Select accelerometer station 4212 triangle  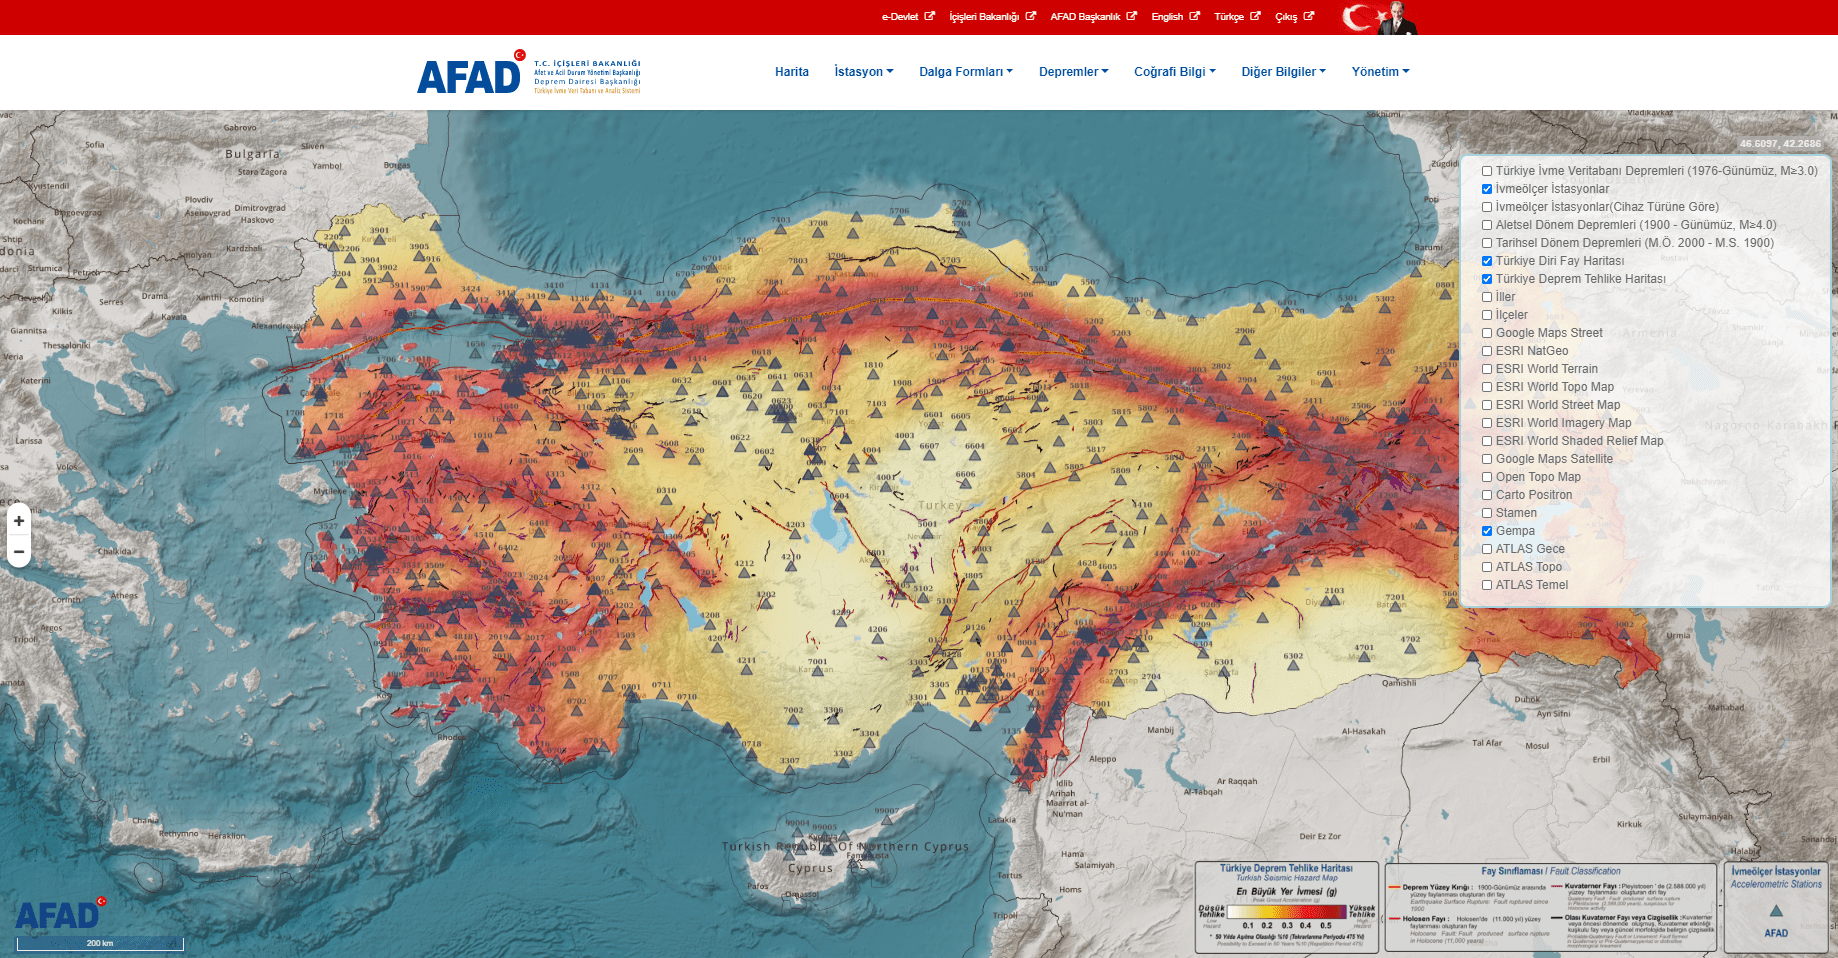pos(744,574)
